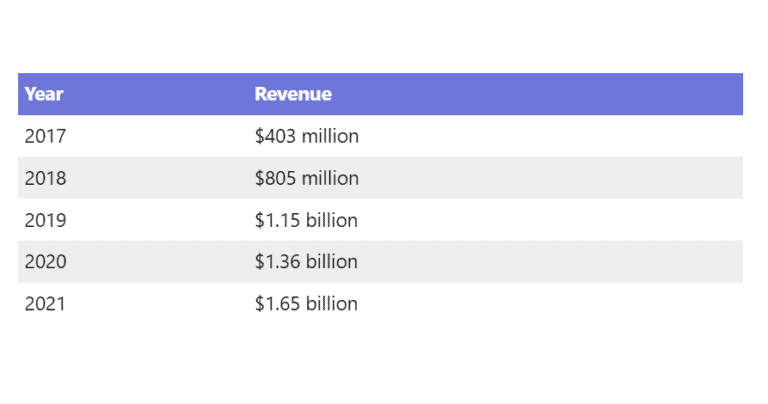Select the 2021 year cell
This screenshot has width=768, height=404.
pos(45,304)
